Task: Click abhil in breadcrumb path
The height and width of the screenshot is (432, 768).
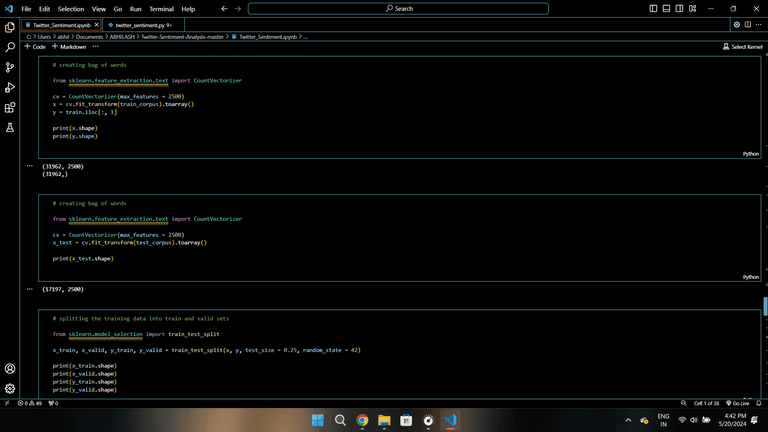Action: pos(63,37)
